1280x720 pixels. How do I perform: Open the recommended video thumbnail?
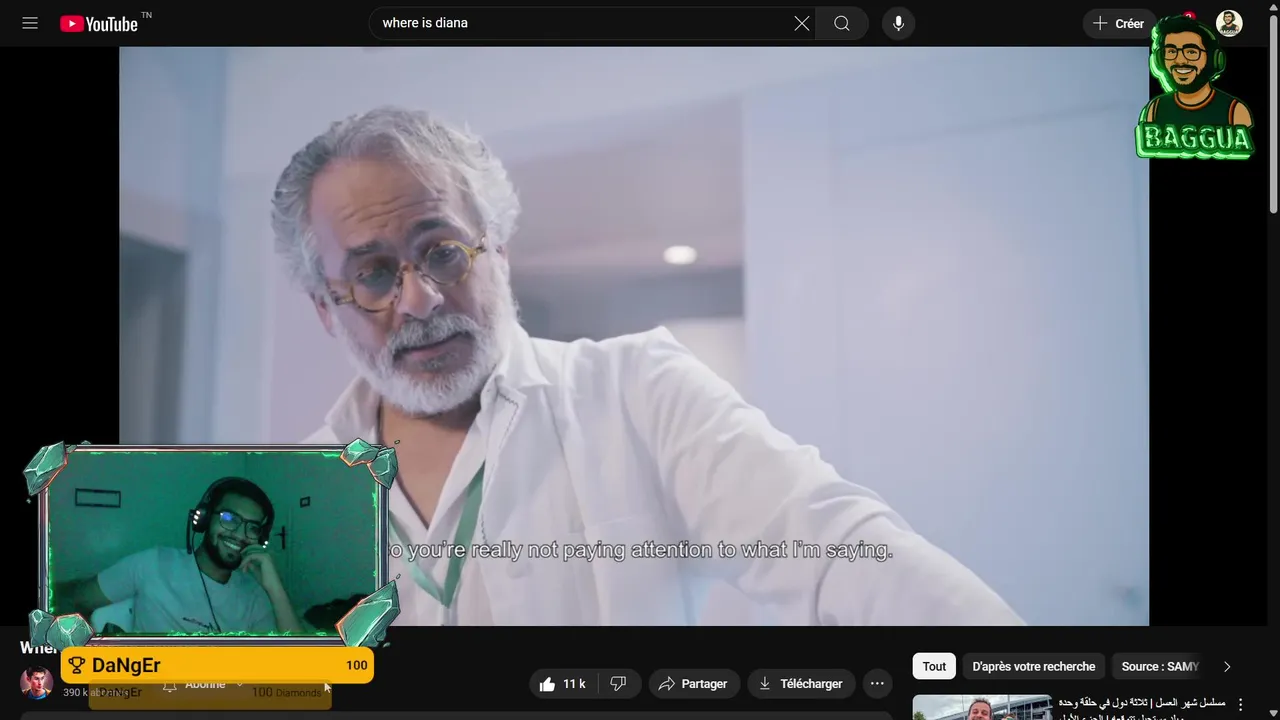coord(982,707)
